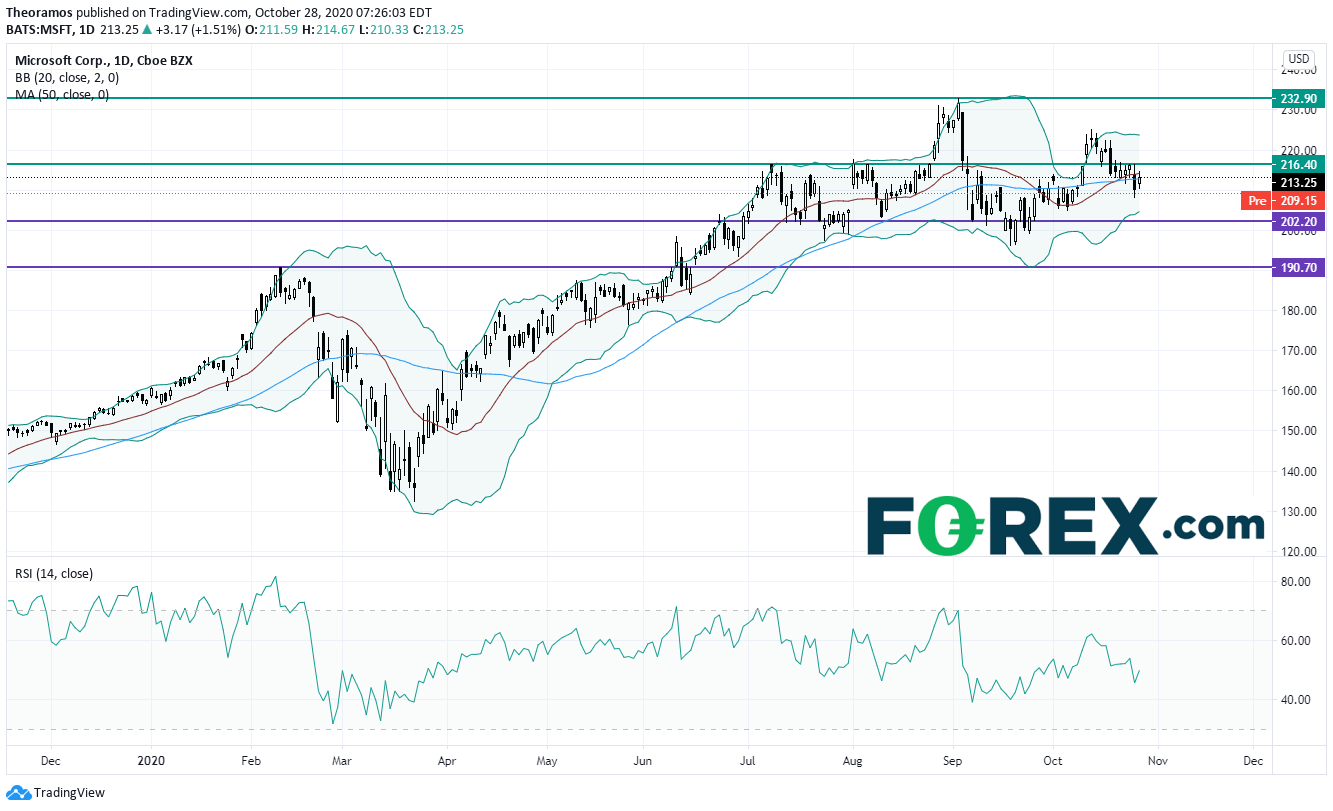Click the USD currency box
The width and height of the screenshot is (1333, 811).
[1299, 58]
